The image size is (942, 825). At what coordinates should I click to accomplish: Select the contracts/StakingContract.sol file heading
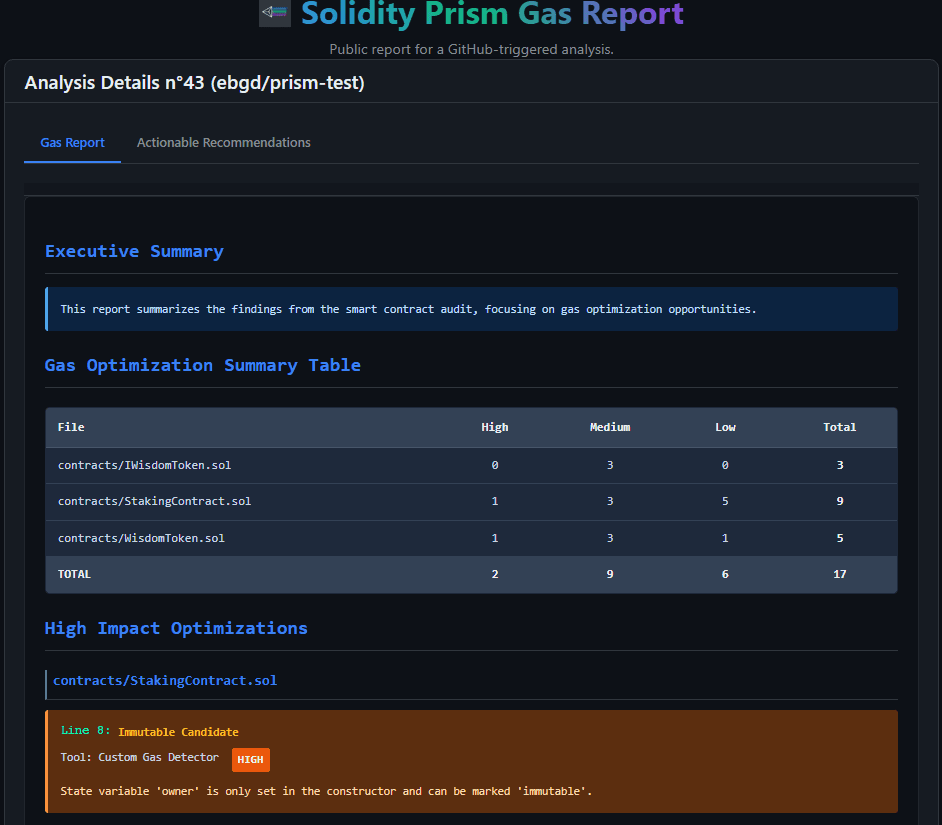pos(165,680)
